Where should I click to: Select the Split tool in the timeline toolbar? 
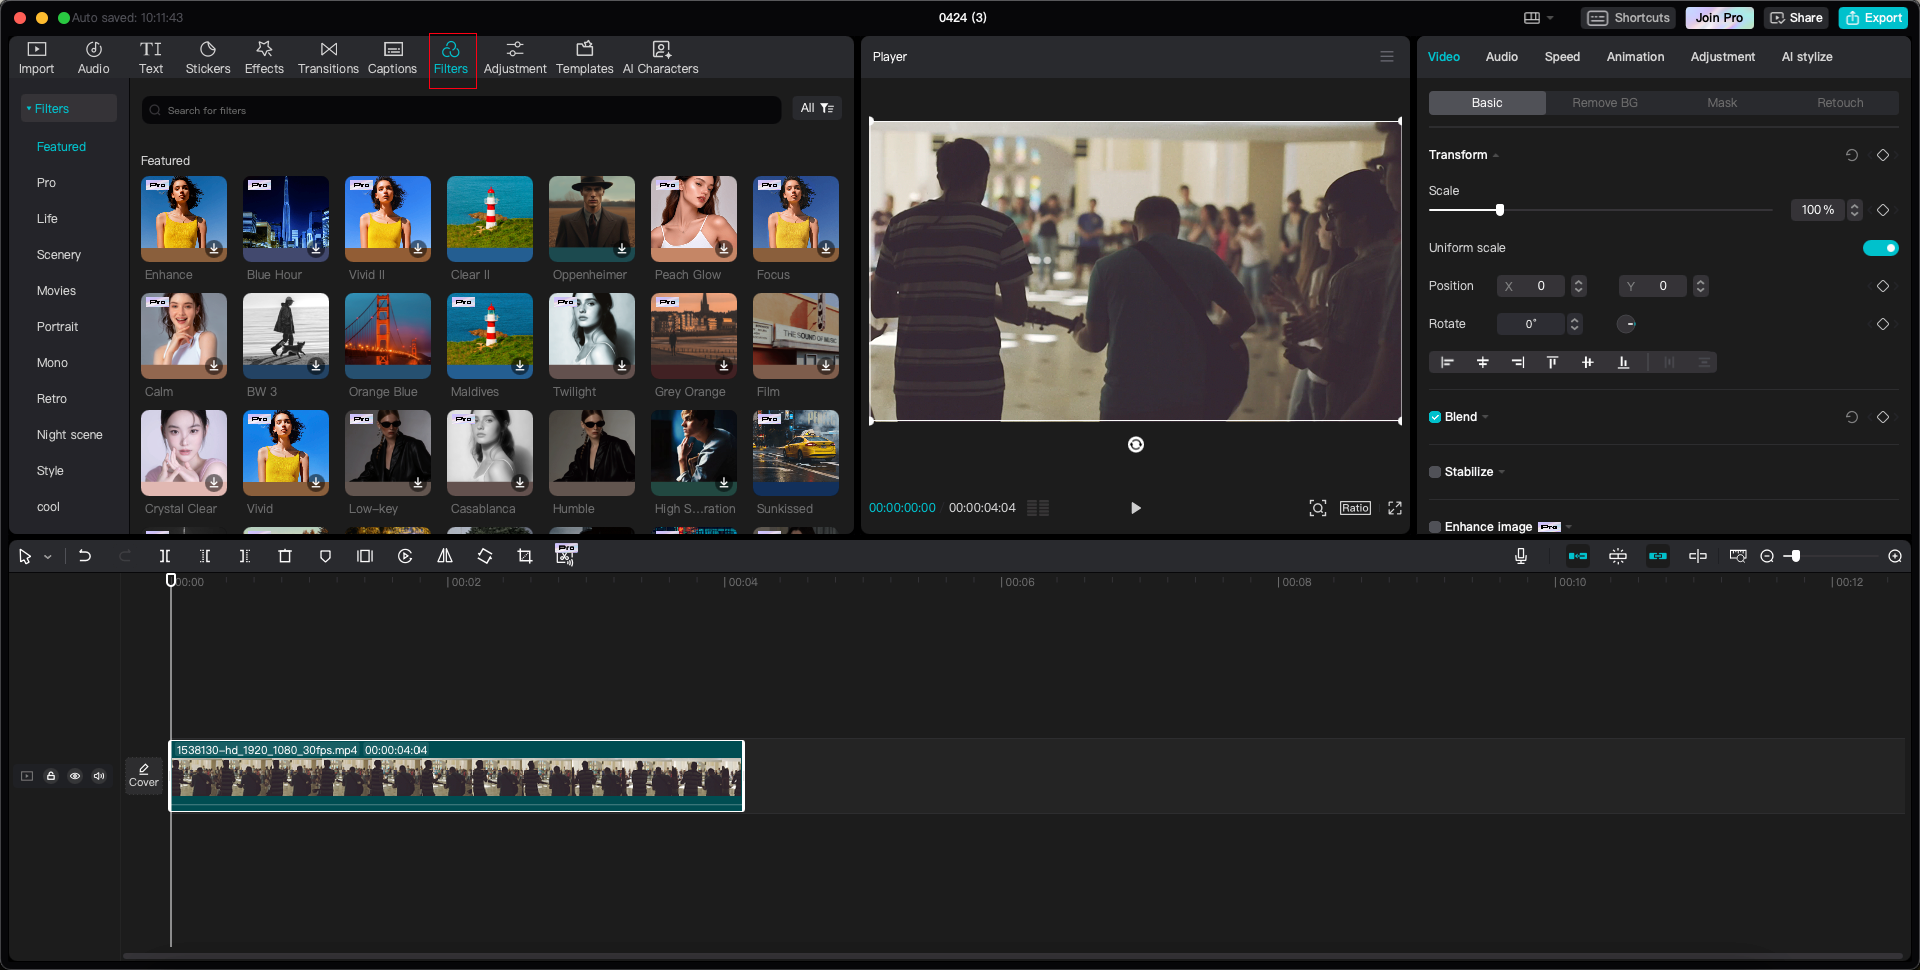coord(164,556)
